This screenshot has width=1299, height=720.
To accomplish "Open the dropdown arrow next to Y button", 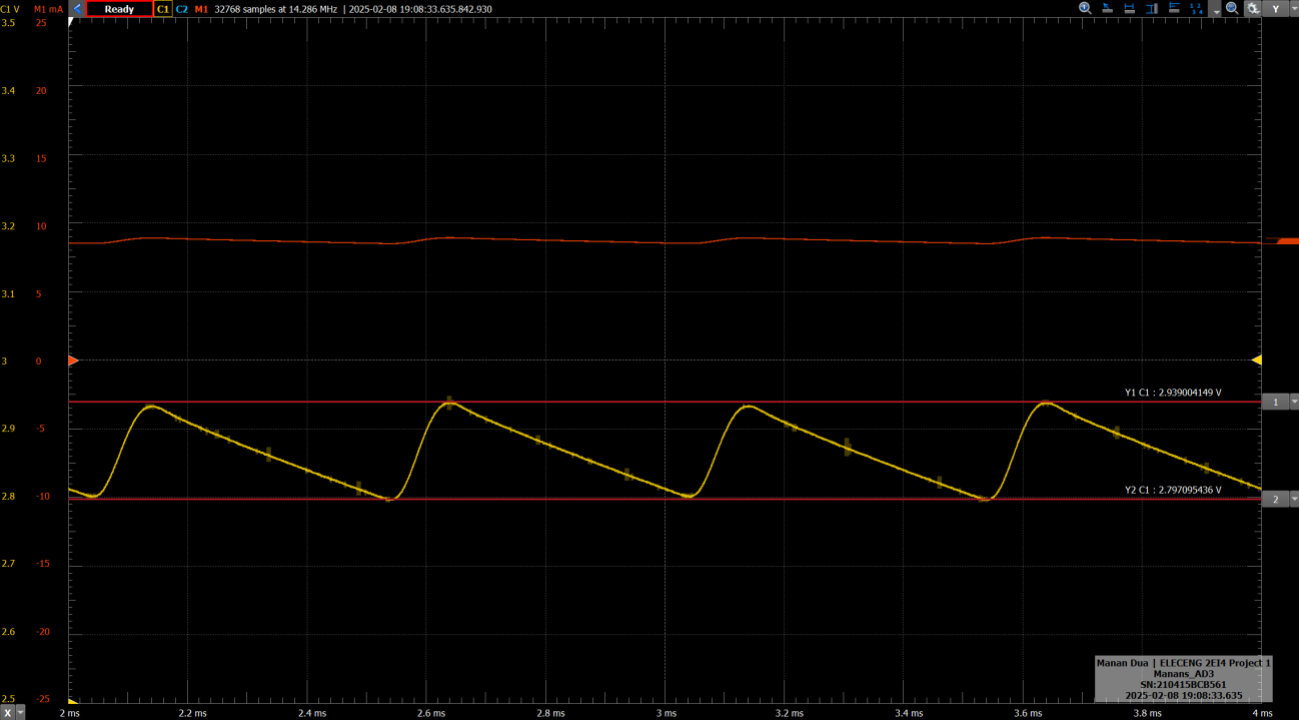I will 1293,9.
